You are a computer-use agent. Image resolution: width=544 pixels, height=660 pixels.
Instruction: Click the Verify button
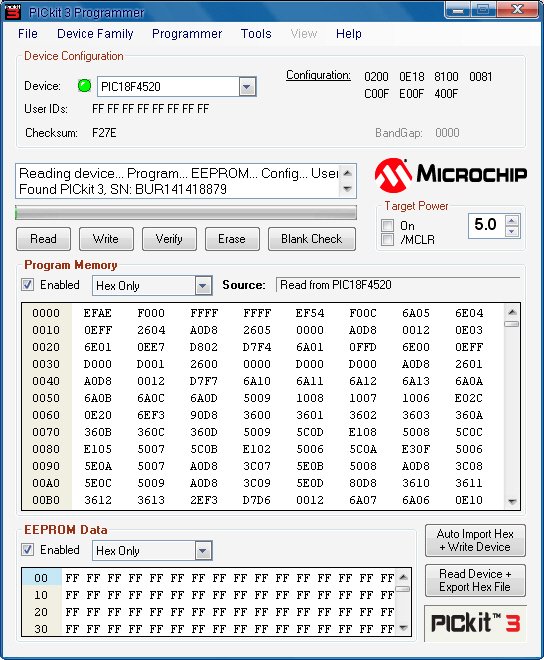pos(169,239)
